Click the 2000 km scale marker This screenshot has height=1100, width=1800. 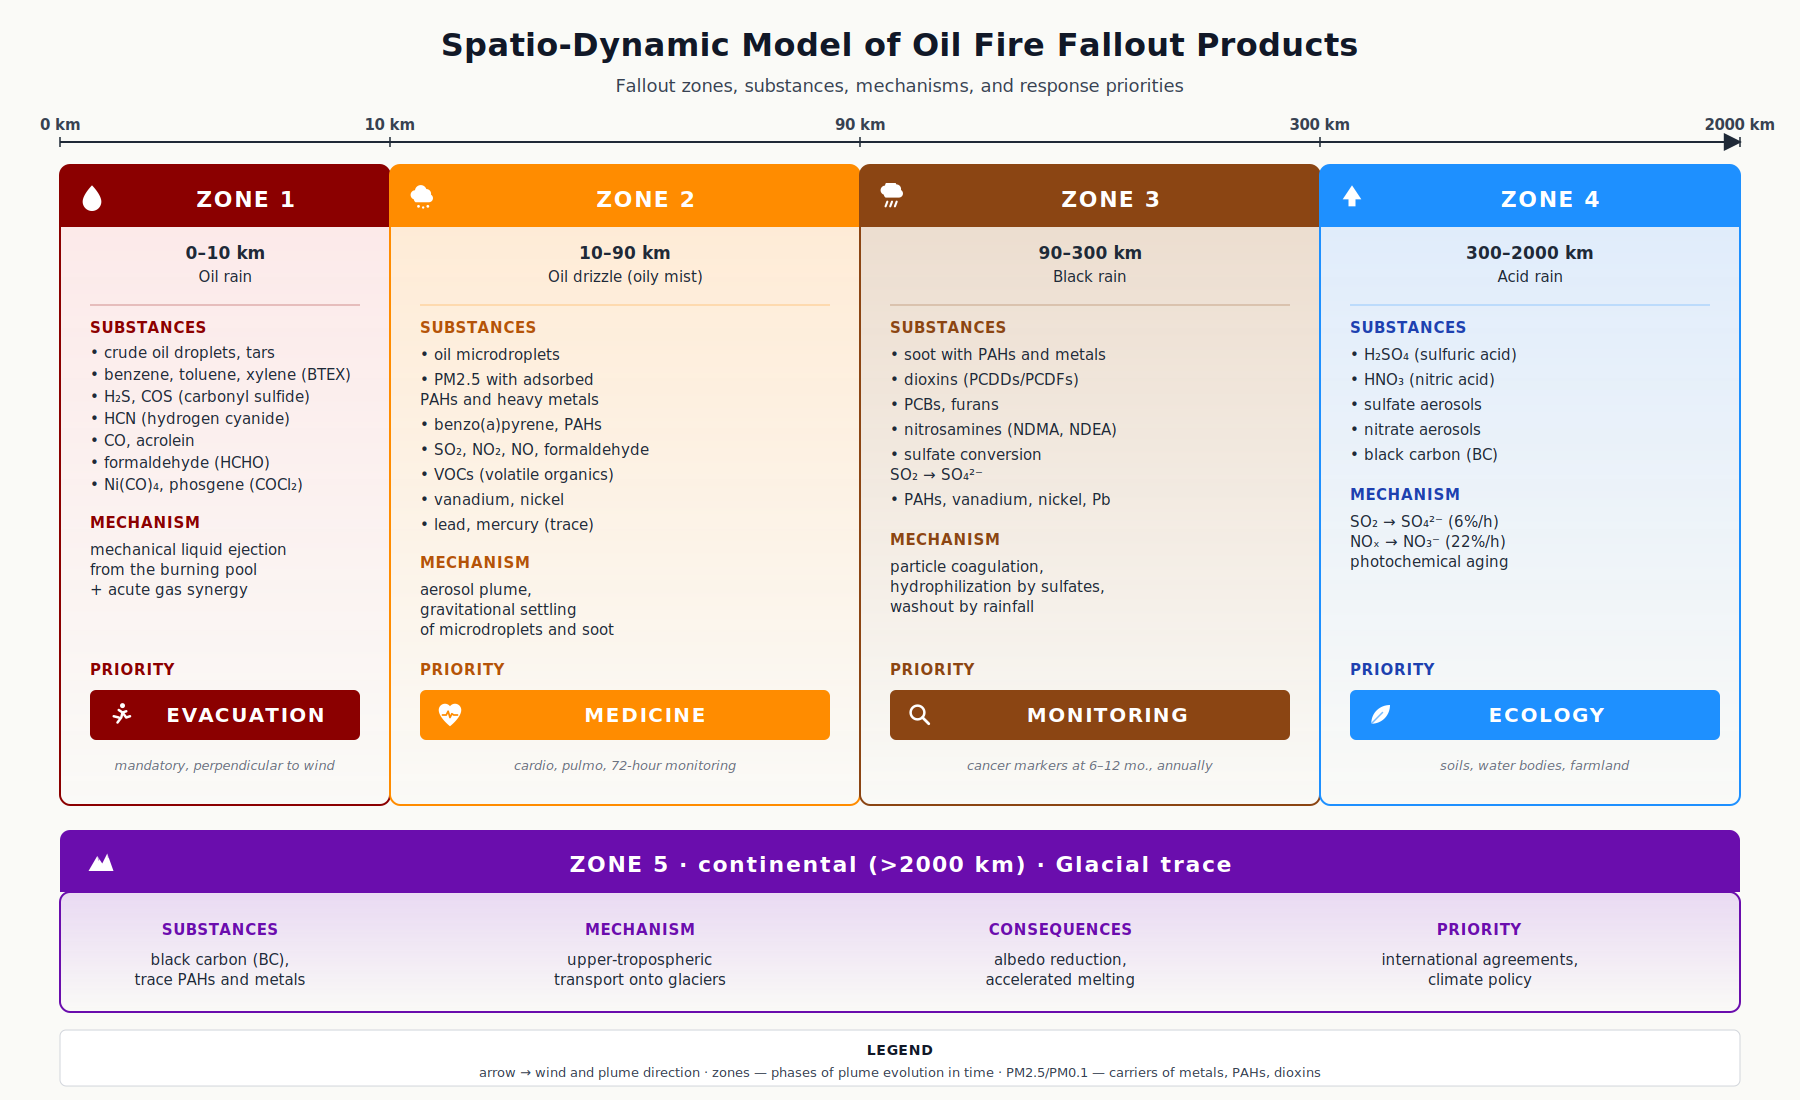click(x=1740, y=125)
